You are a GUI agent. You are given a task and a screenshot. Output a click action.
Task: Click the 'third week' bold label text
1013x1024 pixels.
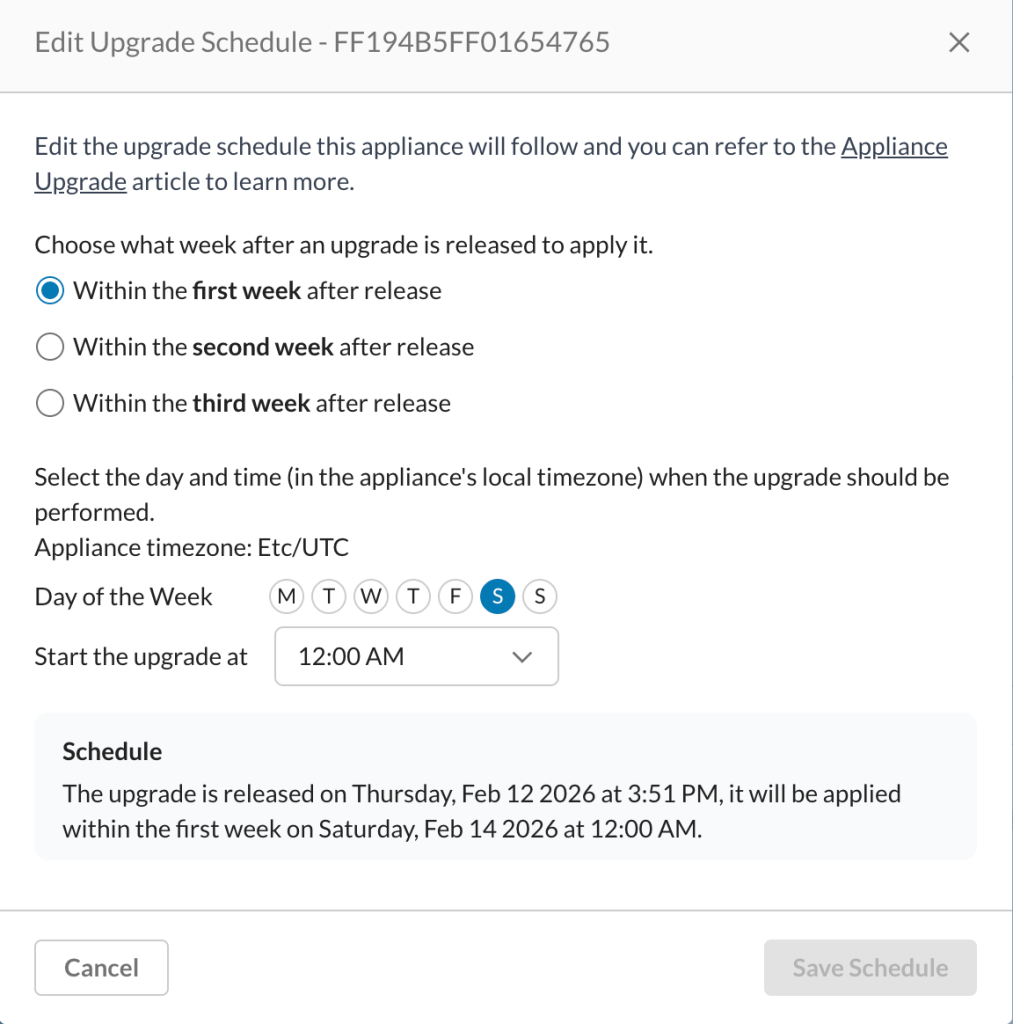tap(251, 403)
